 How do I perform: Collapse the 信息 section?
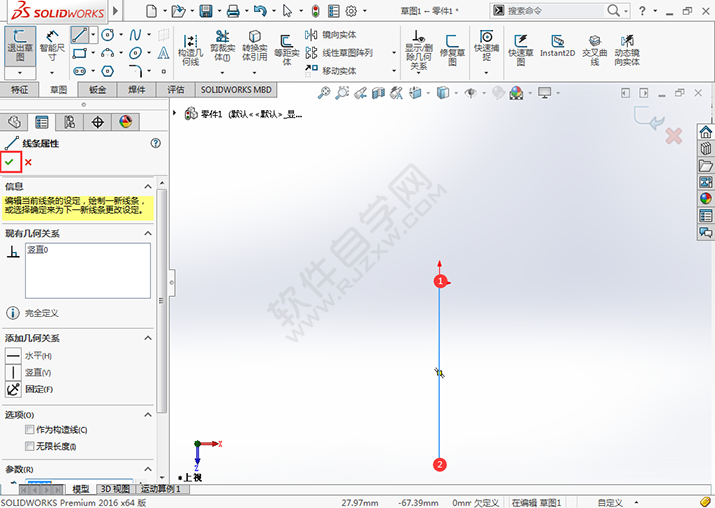(x=148, y=186)
